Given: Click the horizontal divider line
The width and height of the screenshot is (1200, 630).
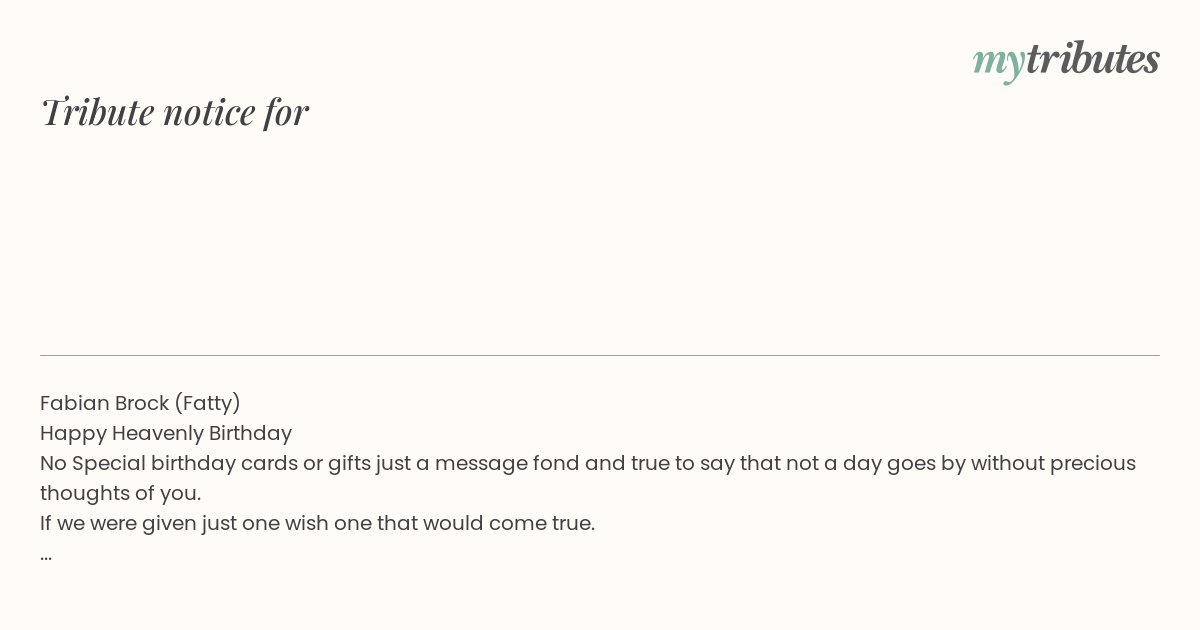Looking at the screenshot, I should [x=600, y=355].
